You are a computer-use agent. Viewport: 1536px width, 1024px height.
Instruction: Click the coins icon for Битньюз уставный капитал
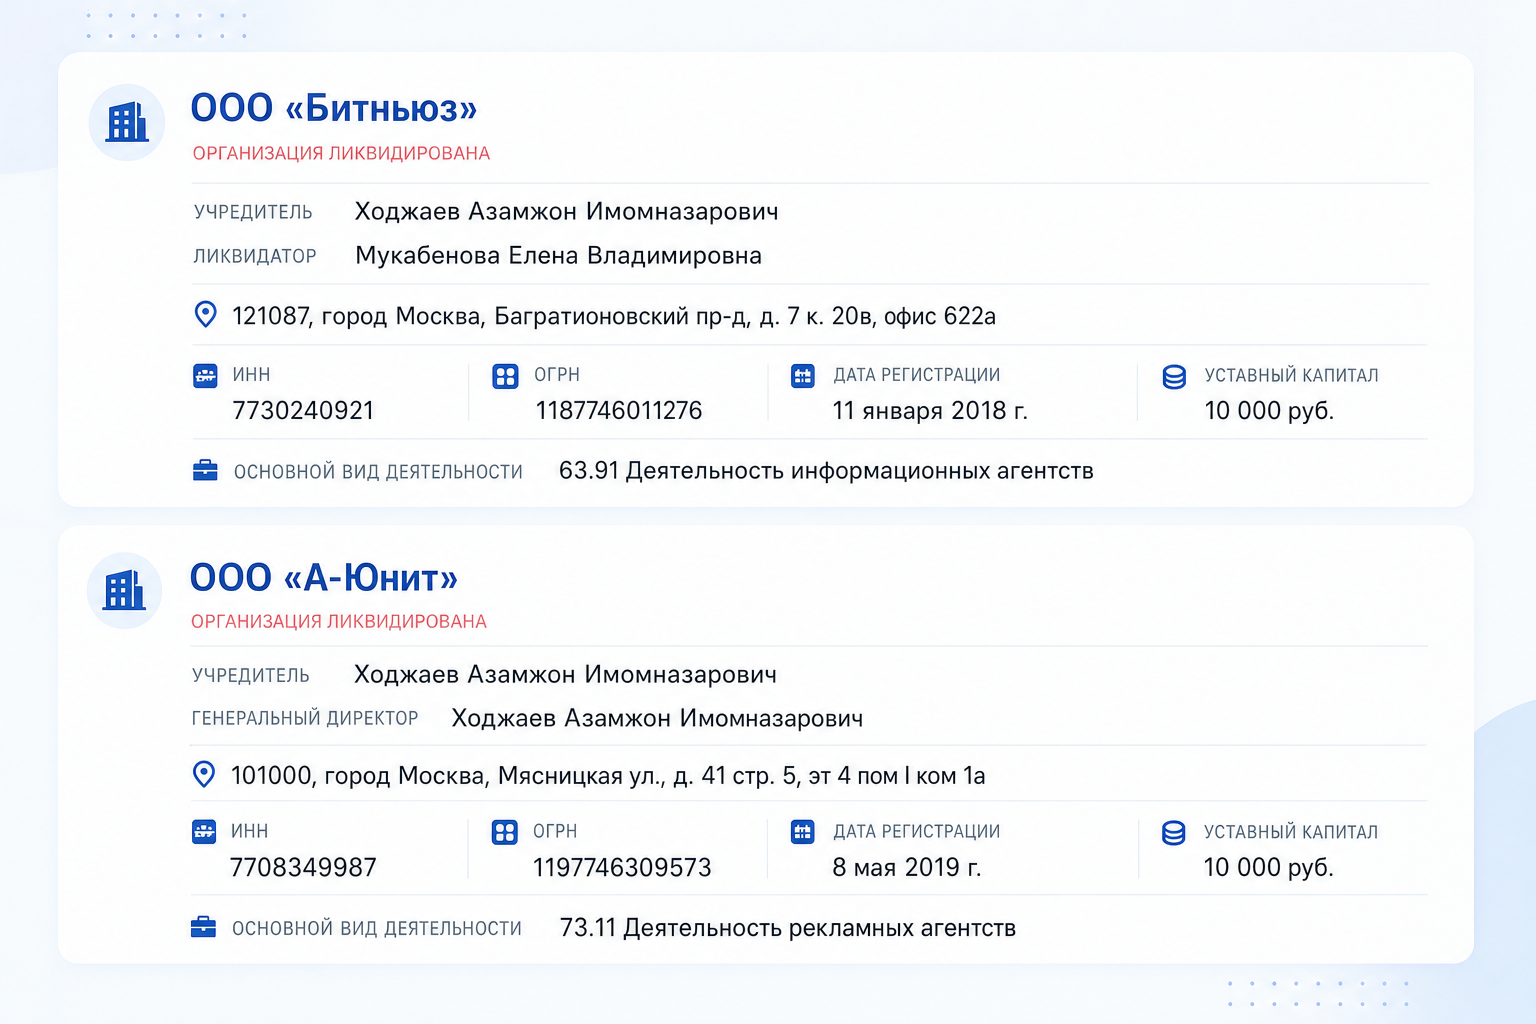(1174, 377)
